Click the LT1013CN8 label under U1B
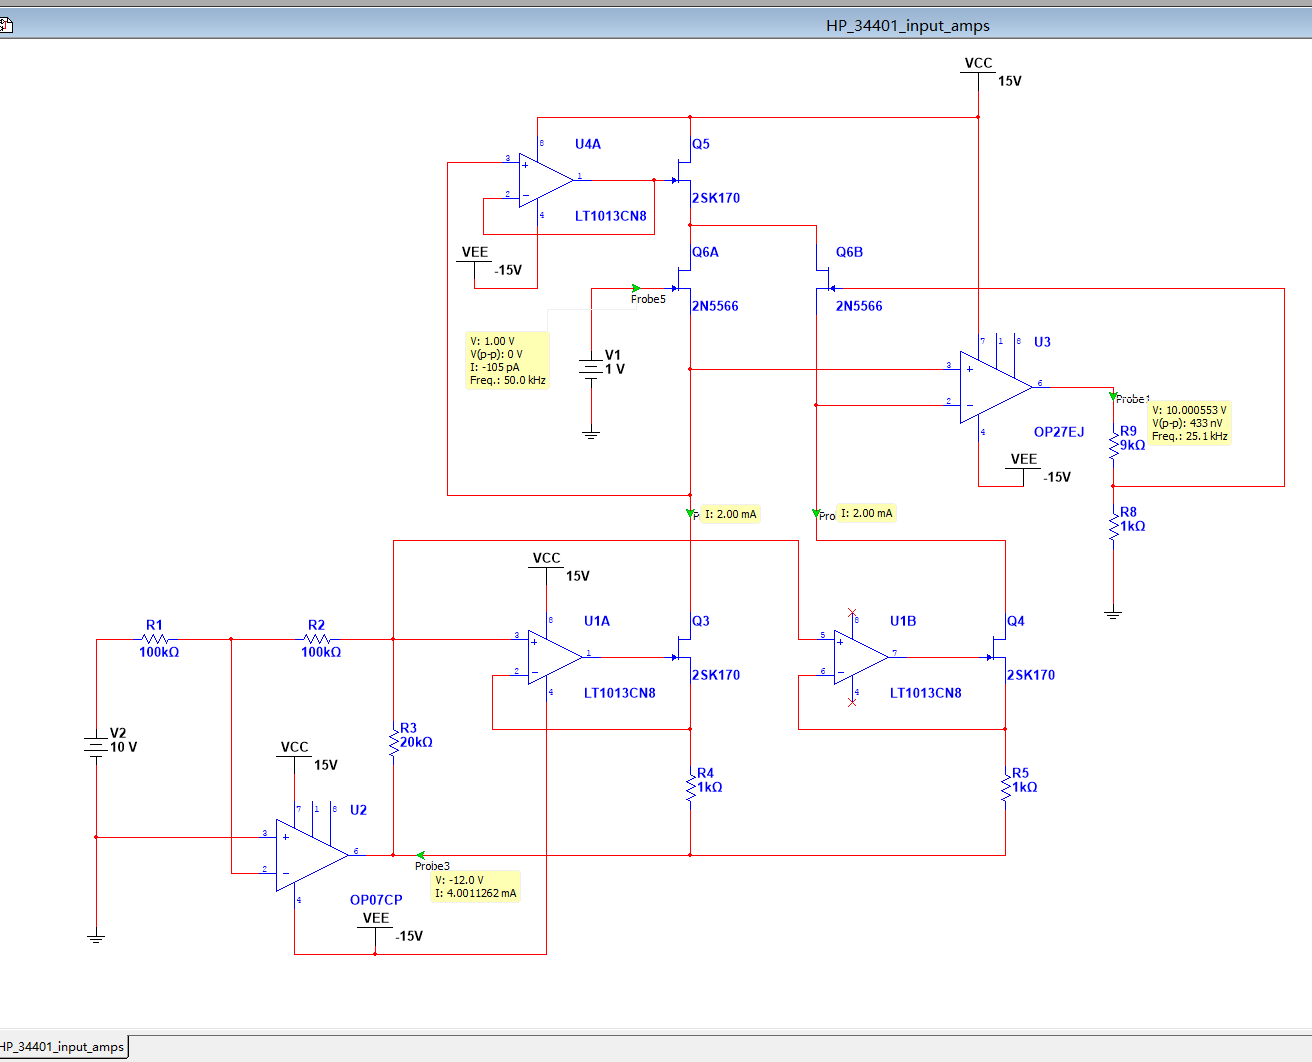 click(x=926, y=693)
